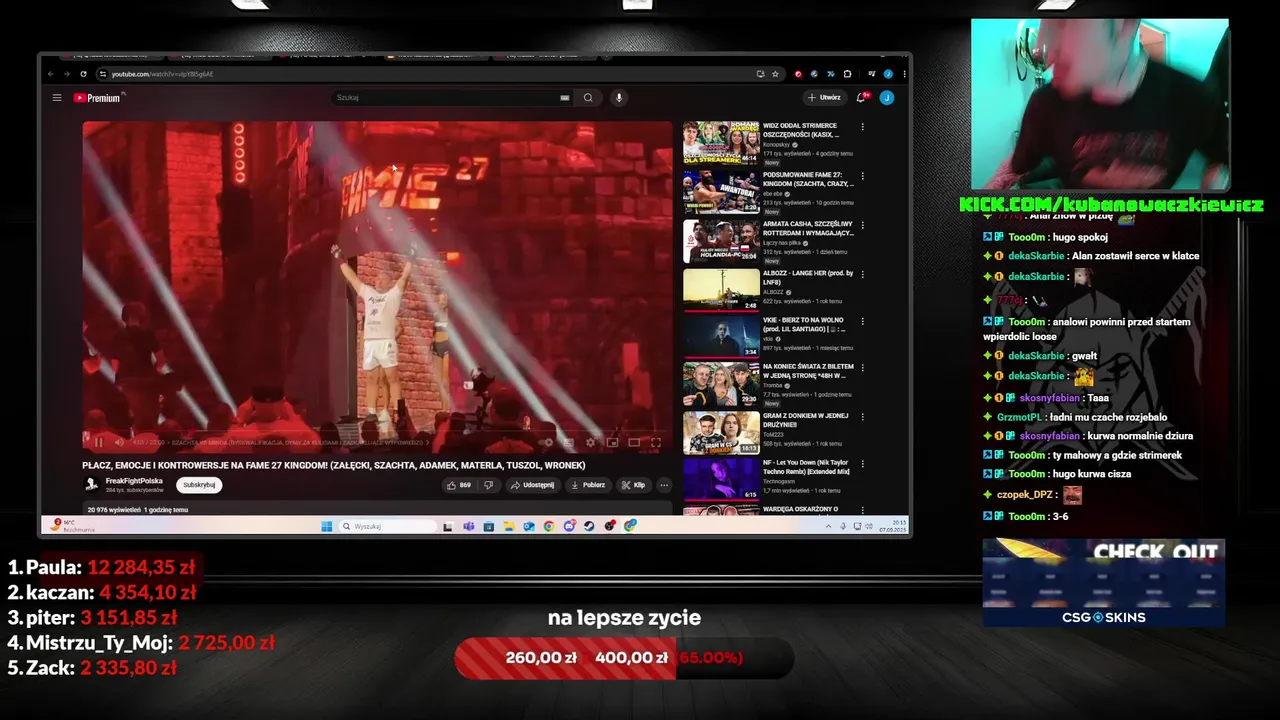Click the CSGO SKINS check out banner
Viewport: 1280px width, 720px height.
click(x=1104, y=583)
